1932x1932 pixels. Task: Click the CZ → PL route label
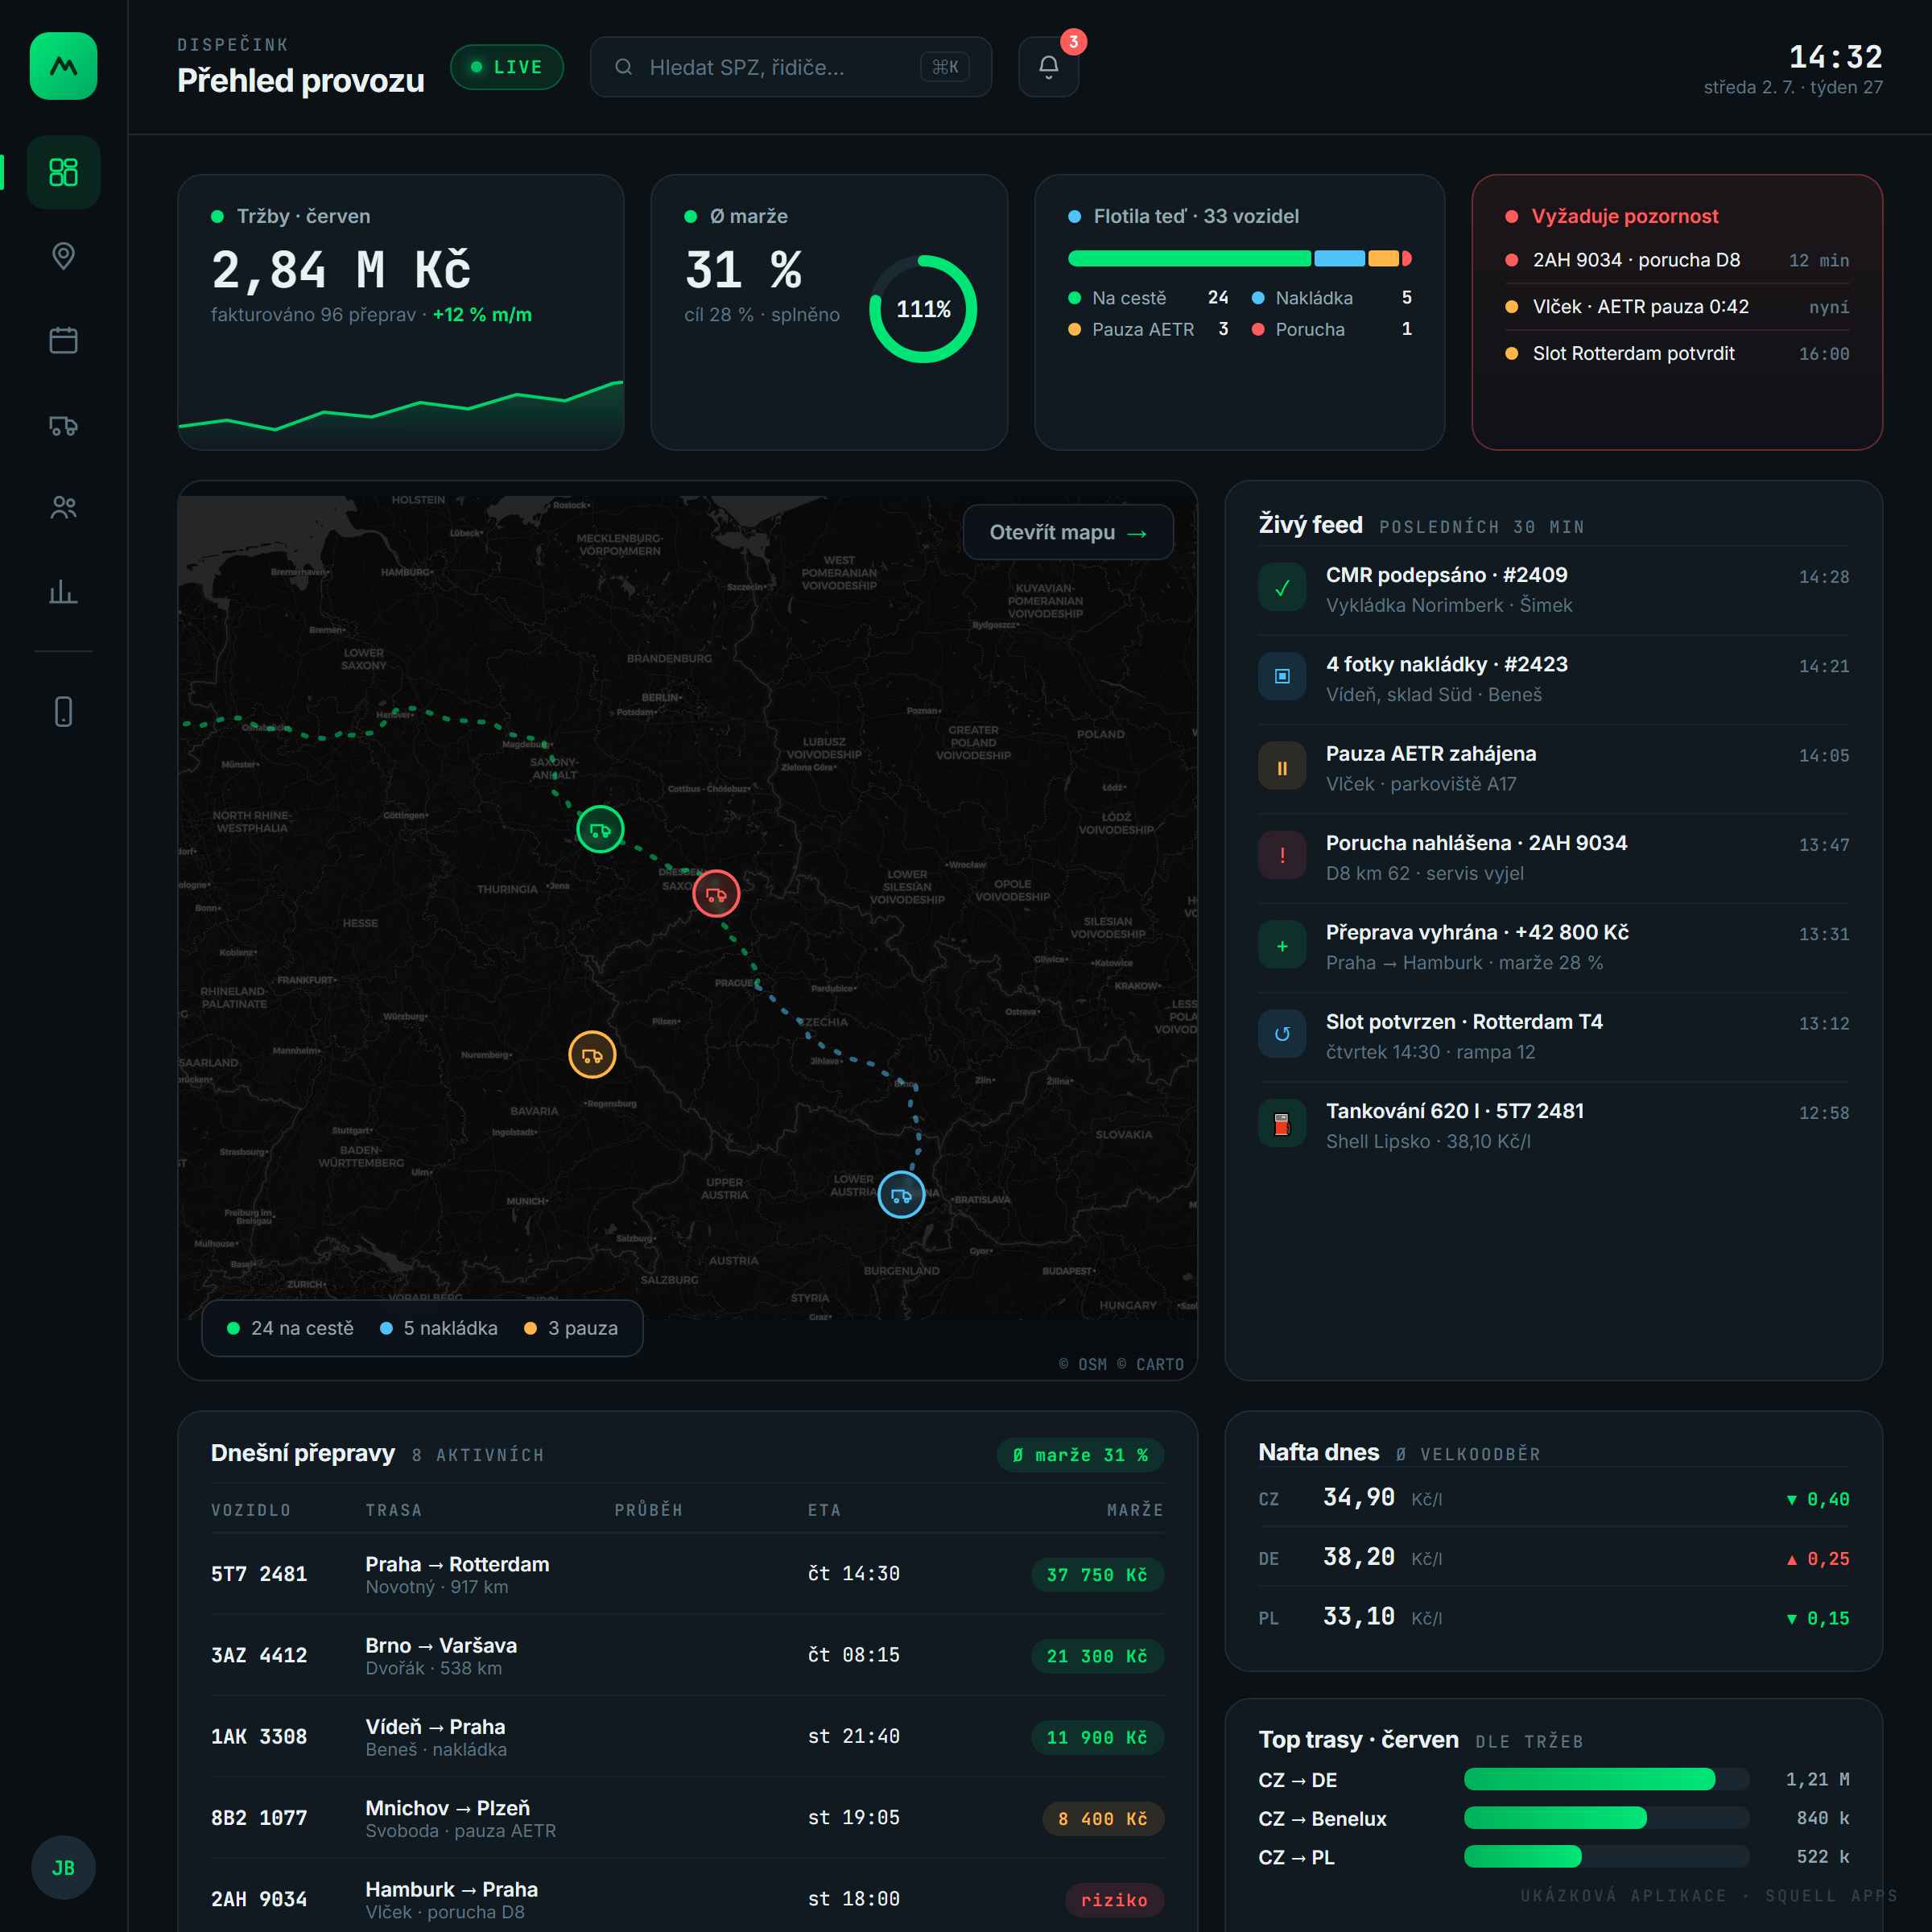click(1296, 1857)
